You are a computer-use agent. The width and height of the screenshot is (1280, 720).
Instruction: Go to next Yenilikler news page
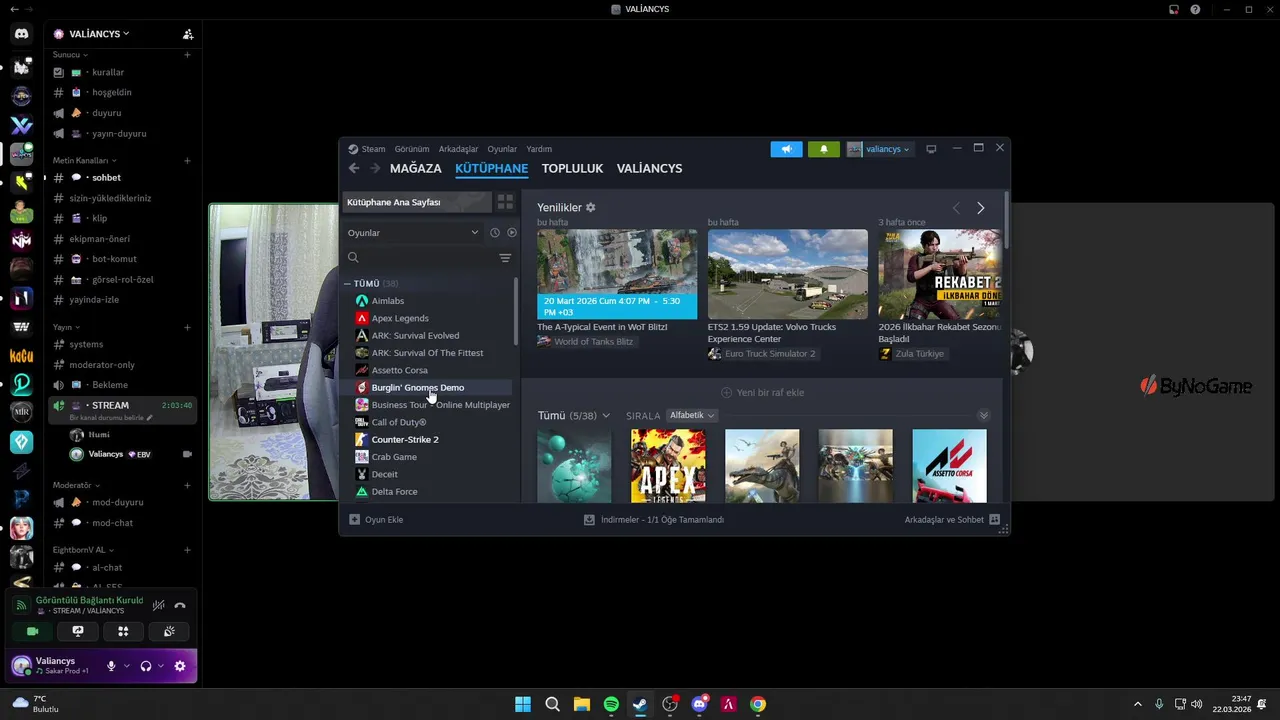[980, 208]
